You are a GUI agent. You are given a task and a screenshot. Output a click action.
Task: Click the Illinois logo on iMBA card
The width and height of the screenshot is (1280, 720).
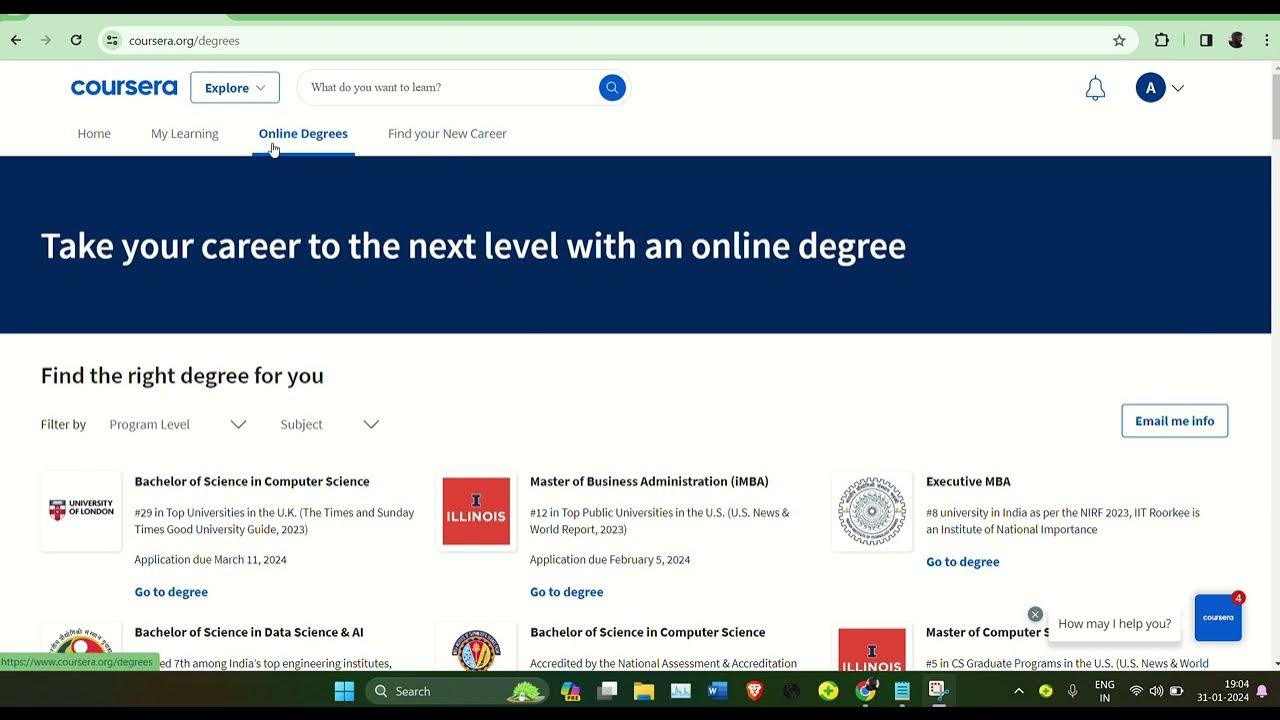[476, 511]
